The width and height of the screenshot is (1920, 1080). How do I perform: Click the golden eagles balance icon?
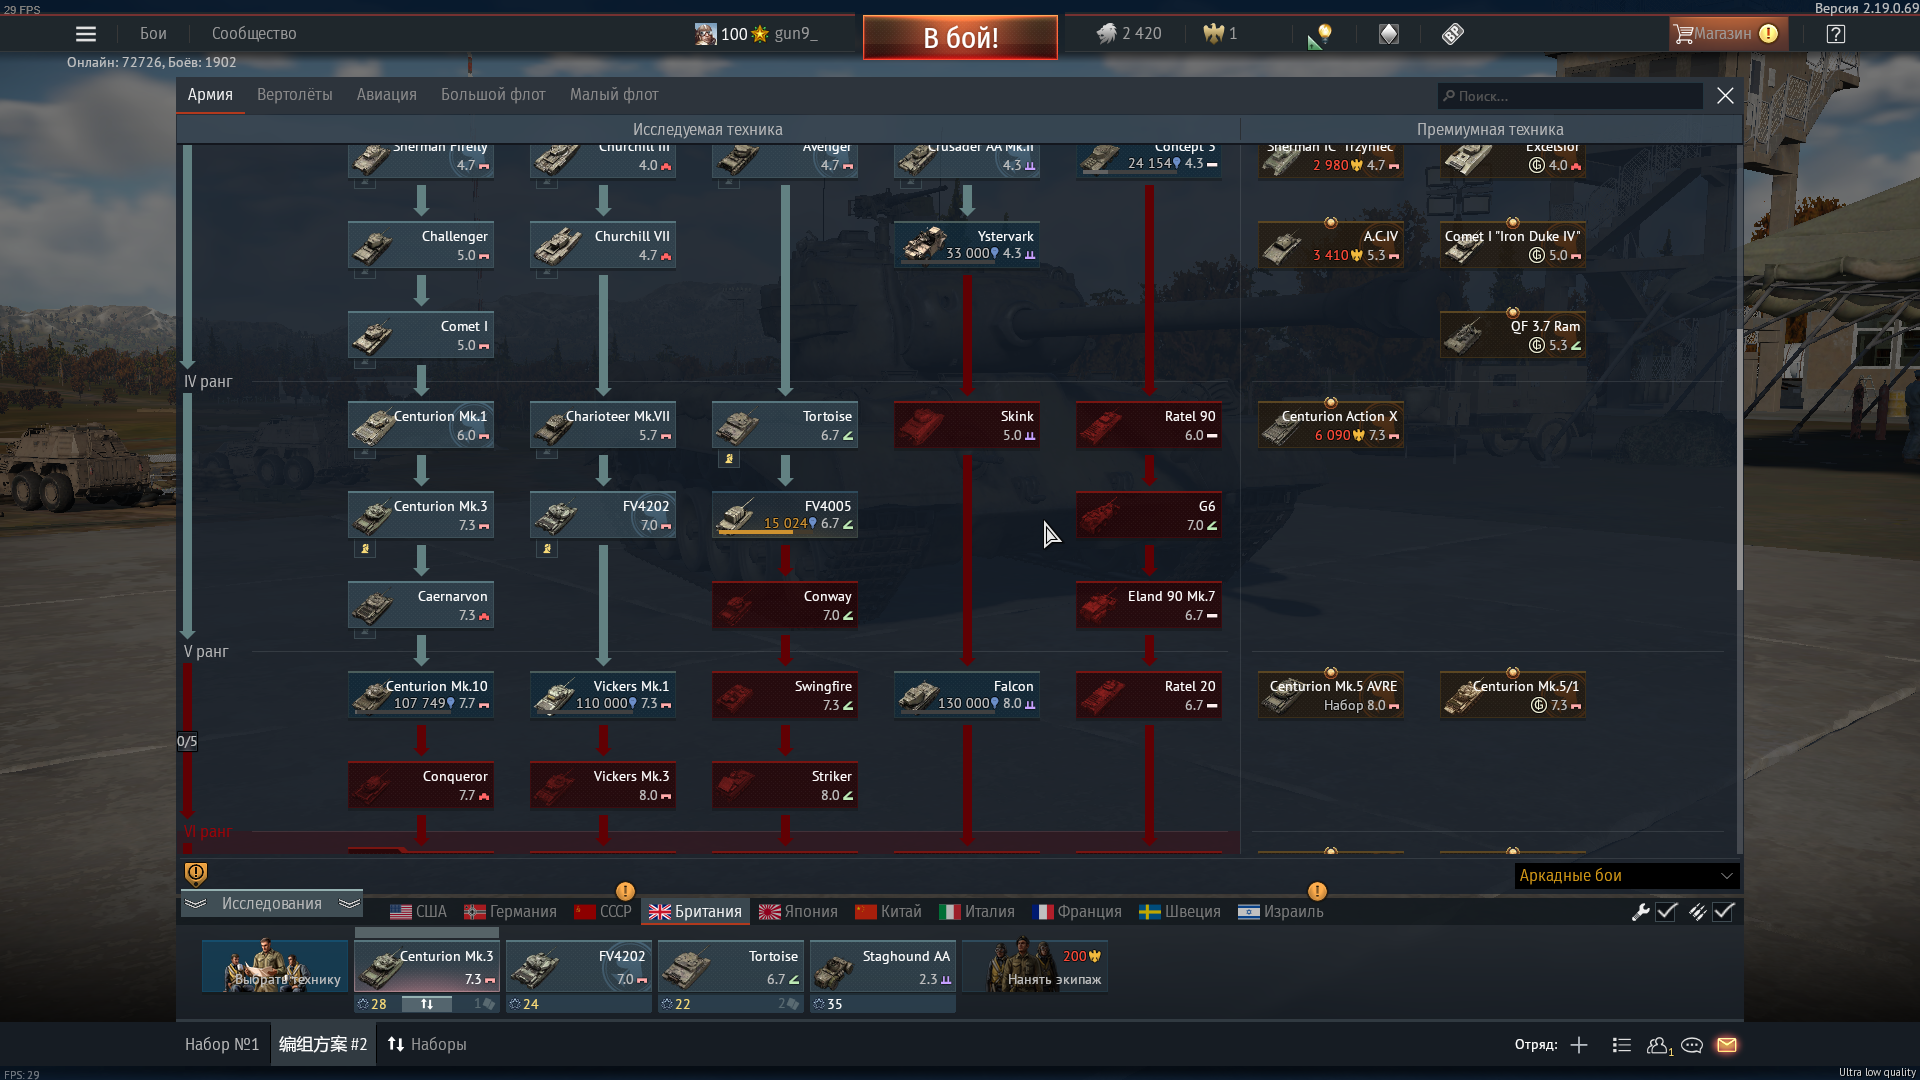coord(1213,34)
